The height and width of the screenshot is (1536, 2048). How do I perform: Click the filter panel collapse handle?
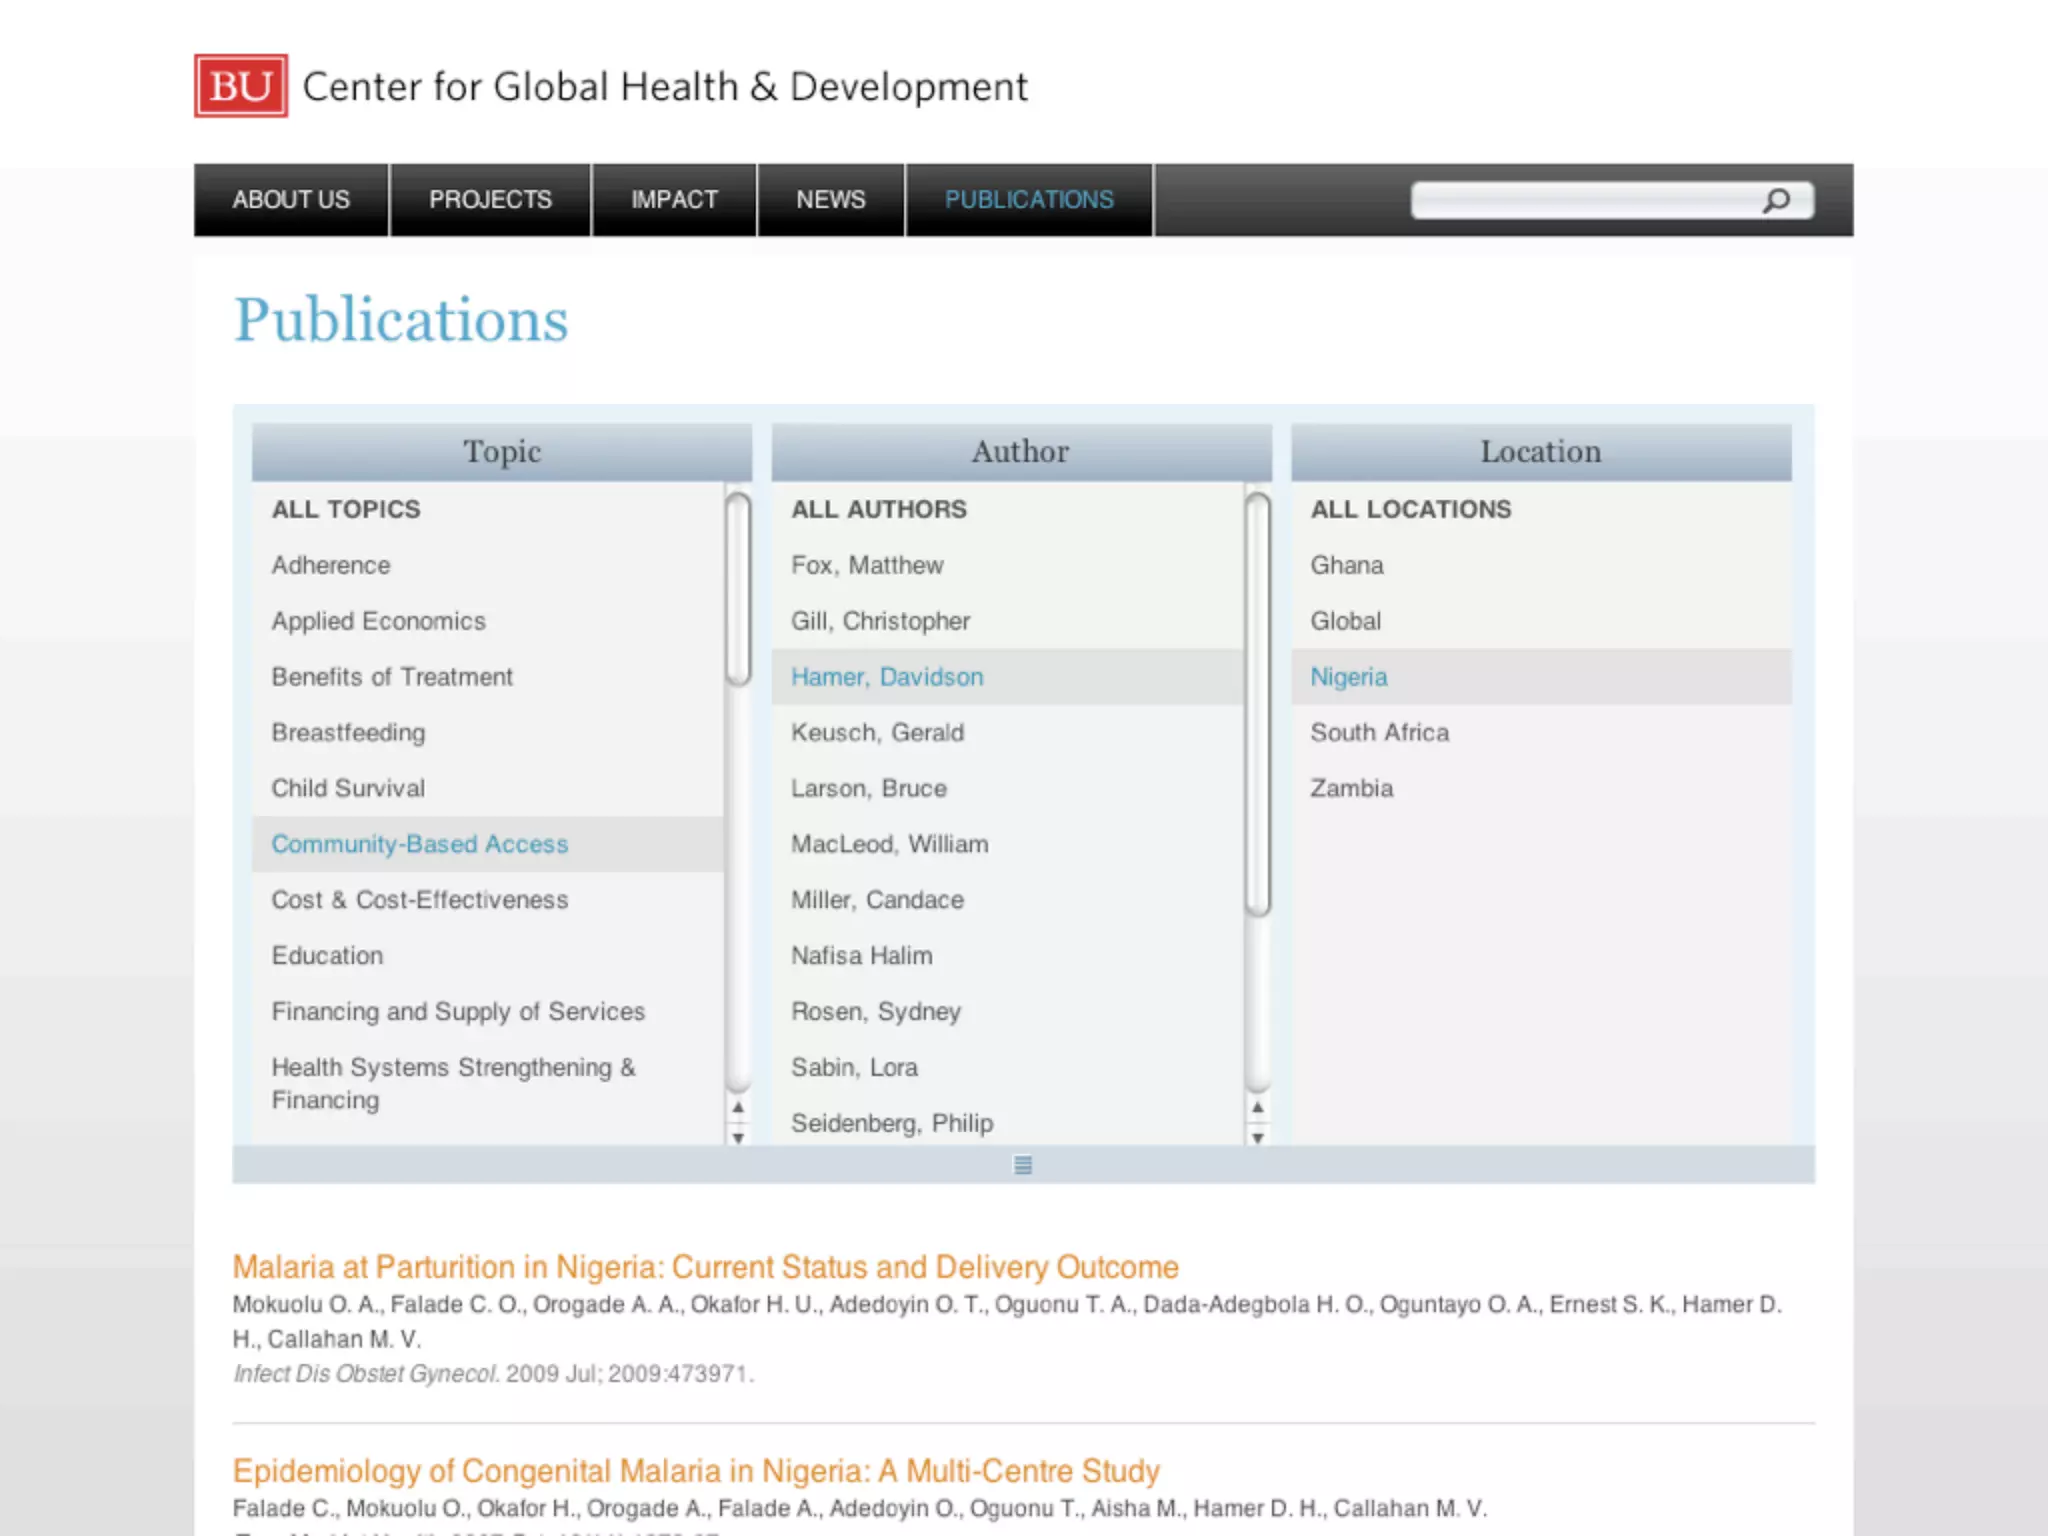point(1022,1165)
